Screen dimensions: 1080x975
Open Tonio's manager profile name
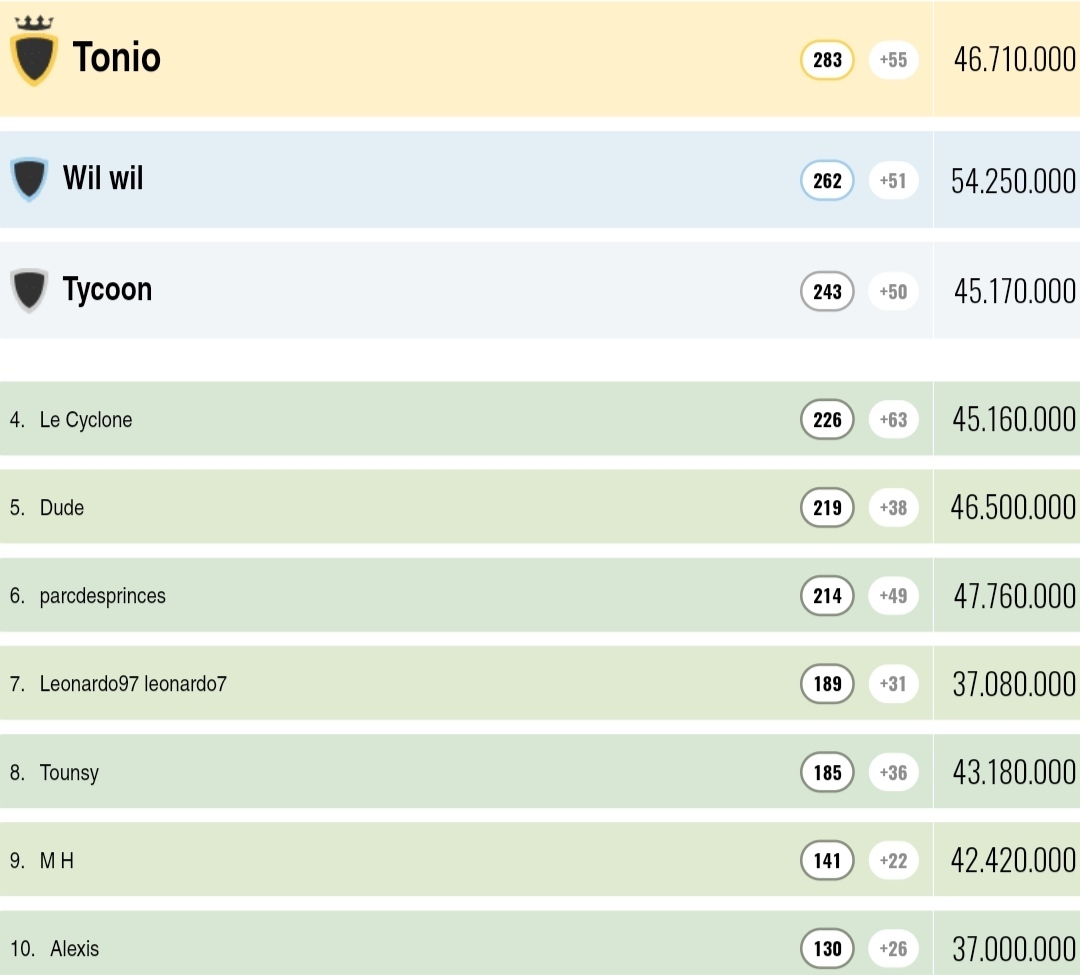tap(117, 58)
